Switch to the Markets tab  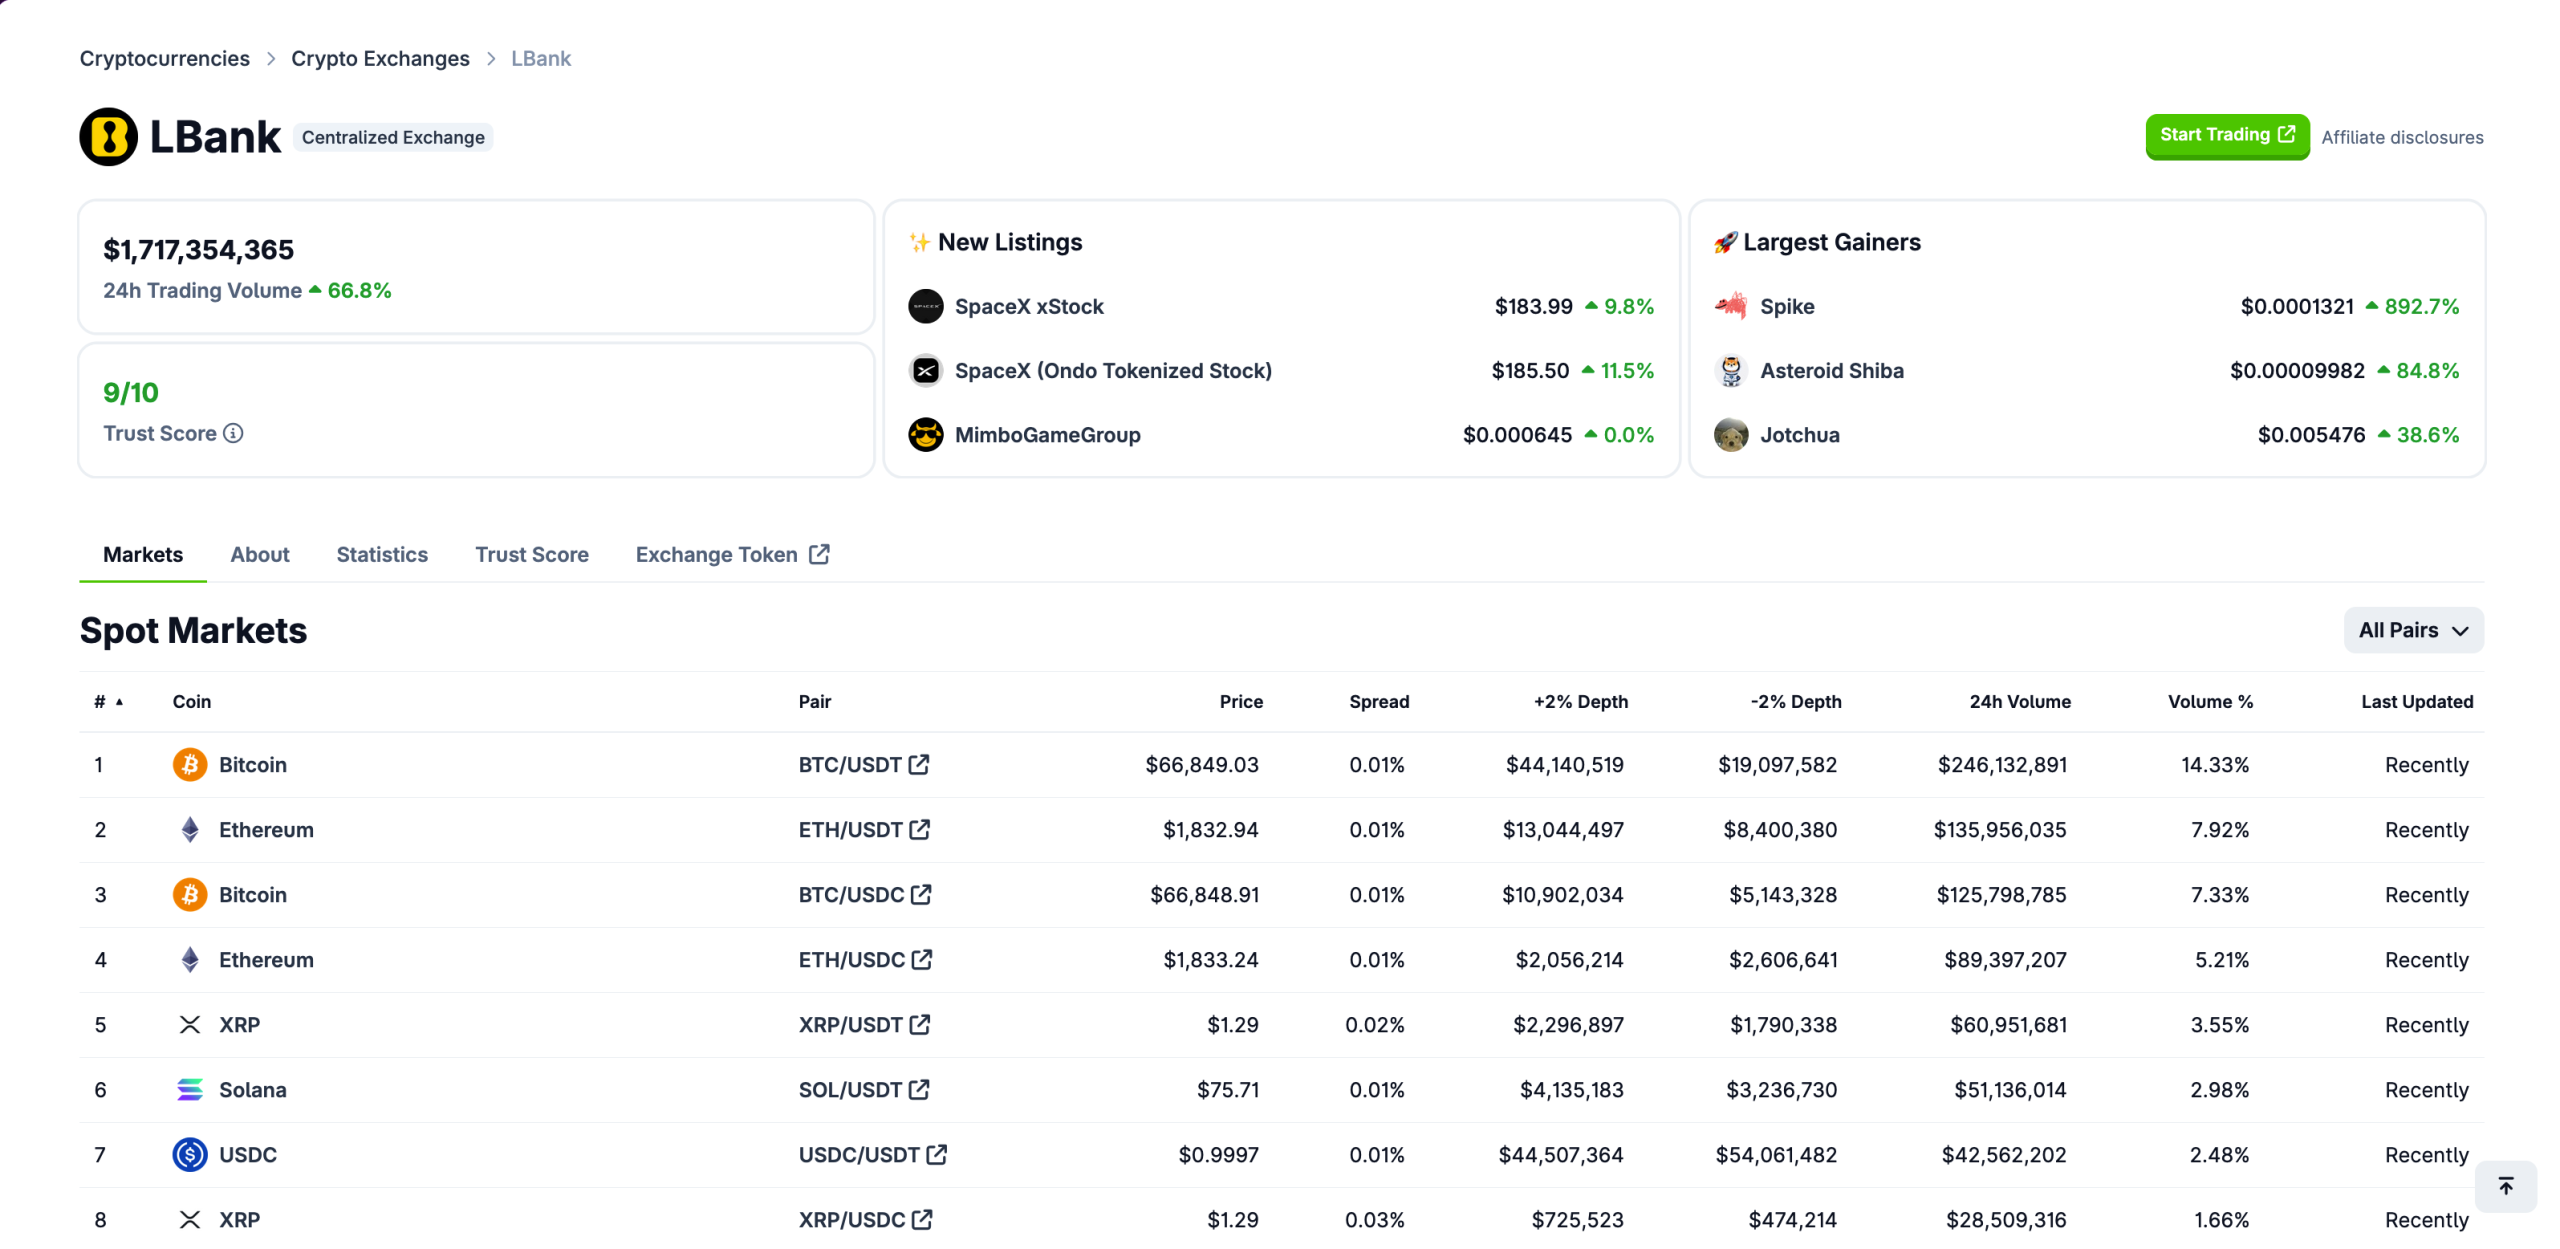143,555
